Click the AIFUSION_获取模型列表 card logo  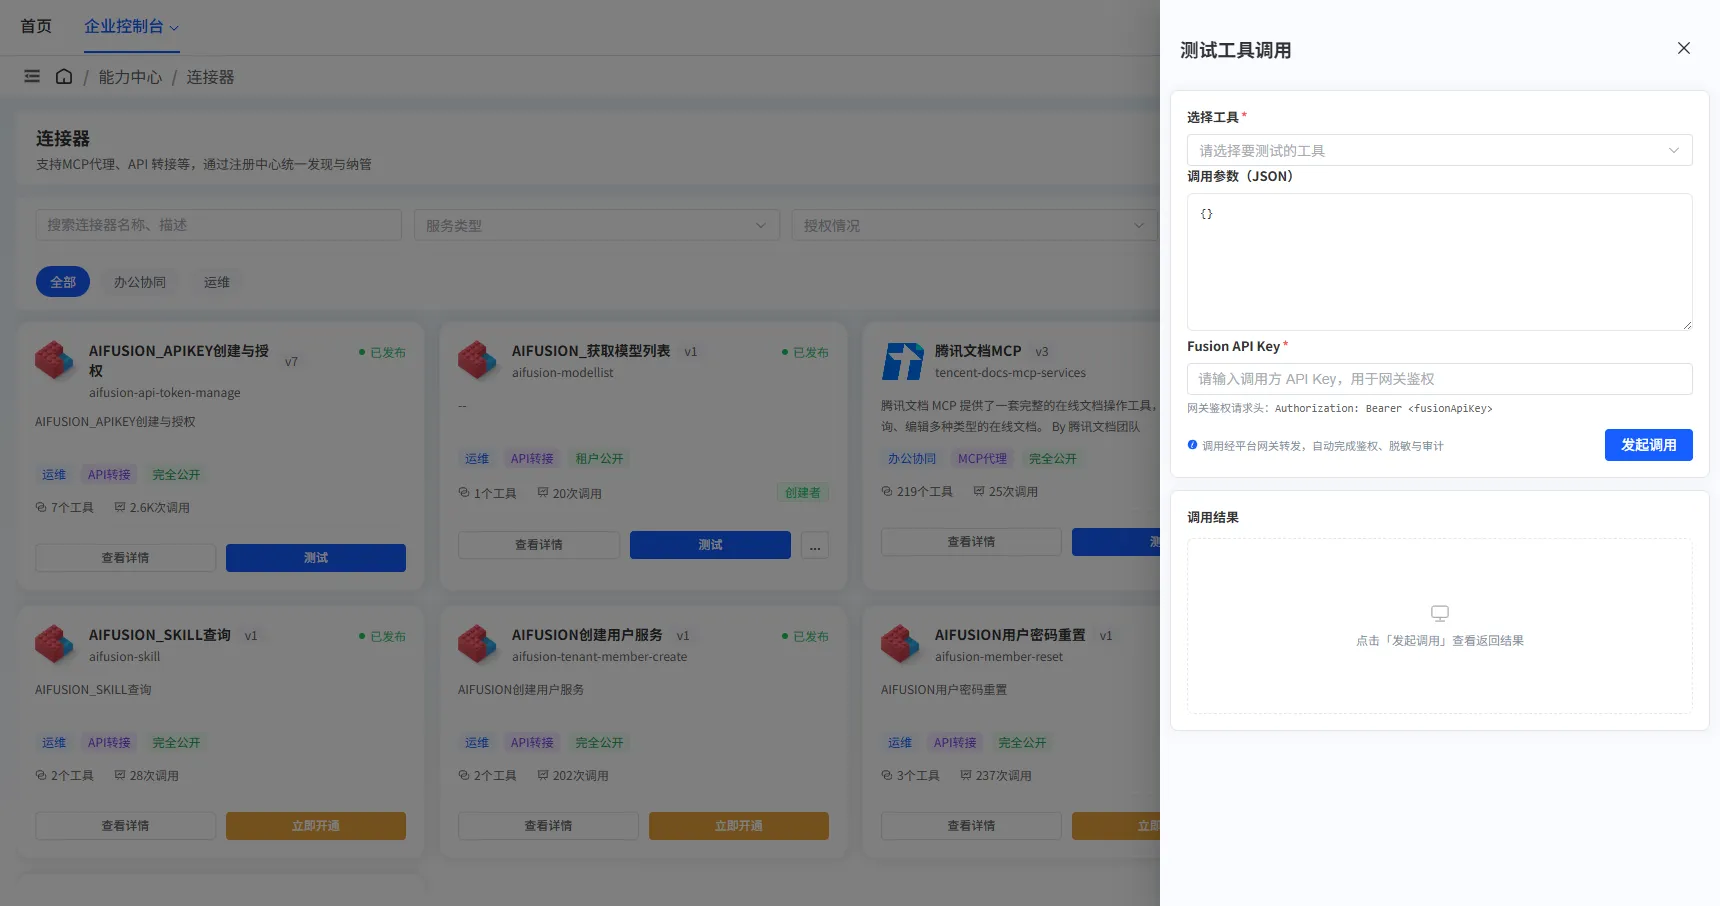[478, 361]
